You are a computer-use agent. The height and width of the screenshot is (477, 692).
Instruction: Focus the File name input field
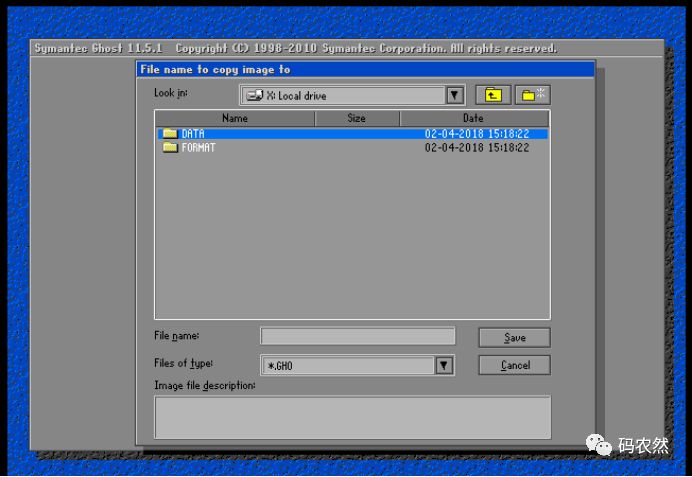click(357, 336)
